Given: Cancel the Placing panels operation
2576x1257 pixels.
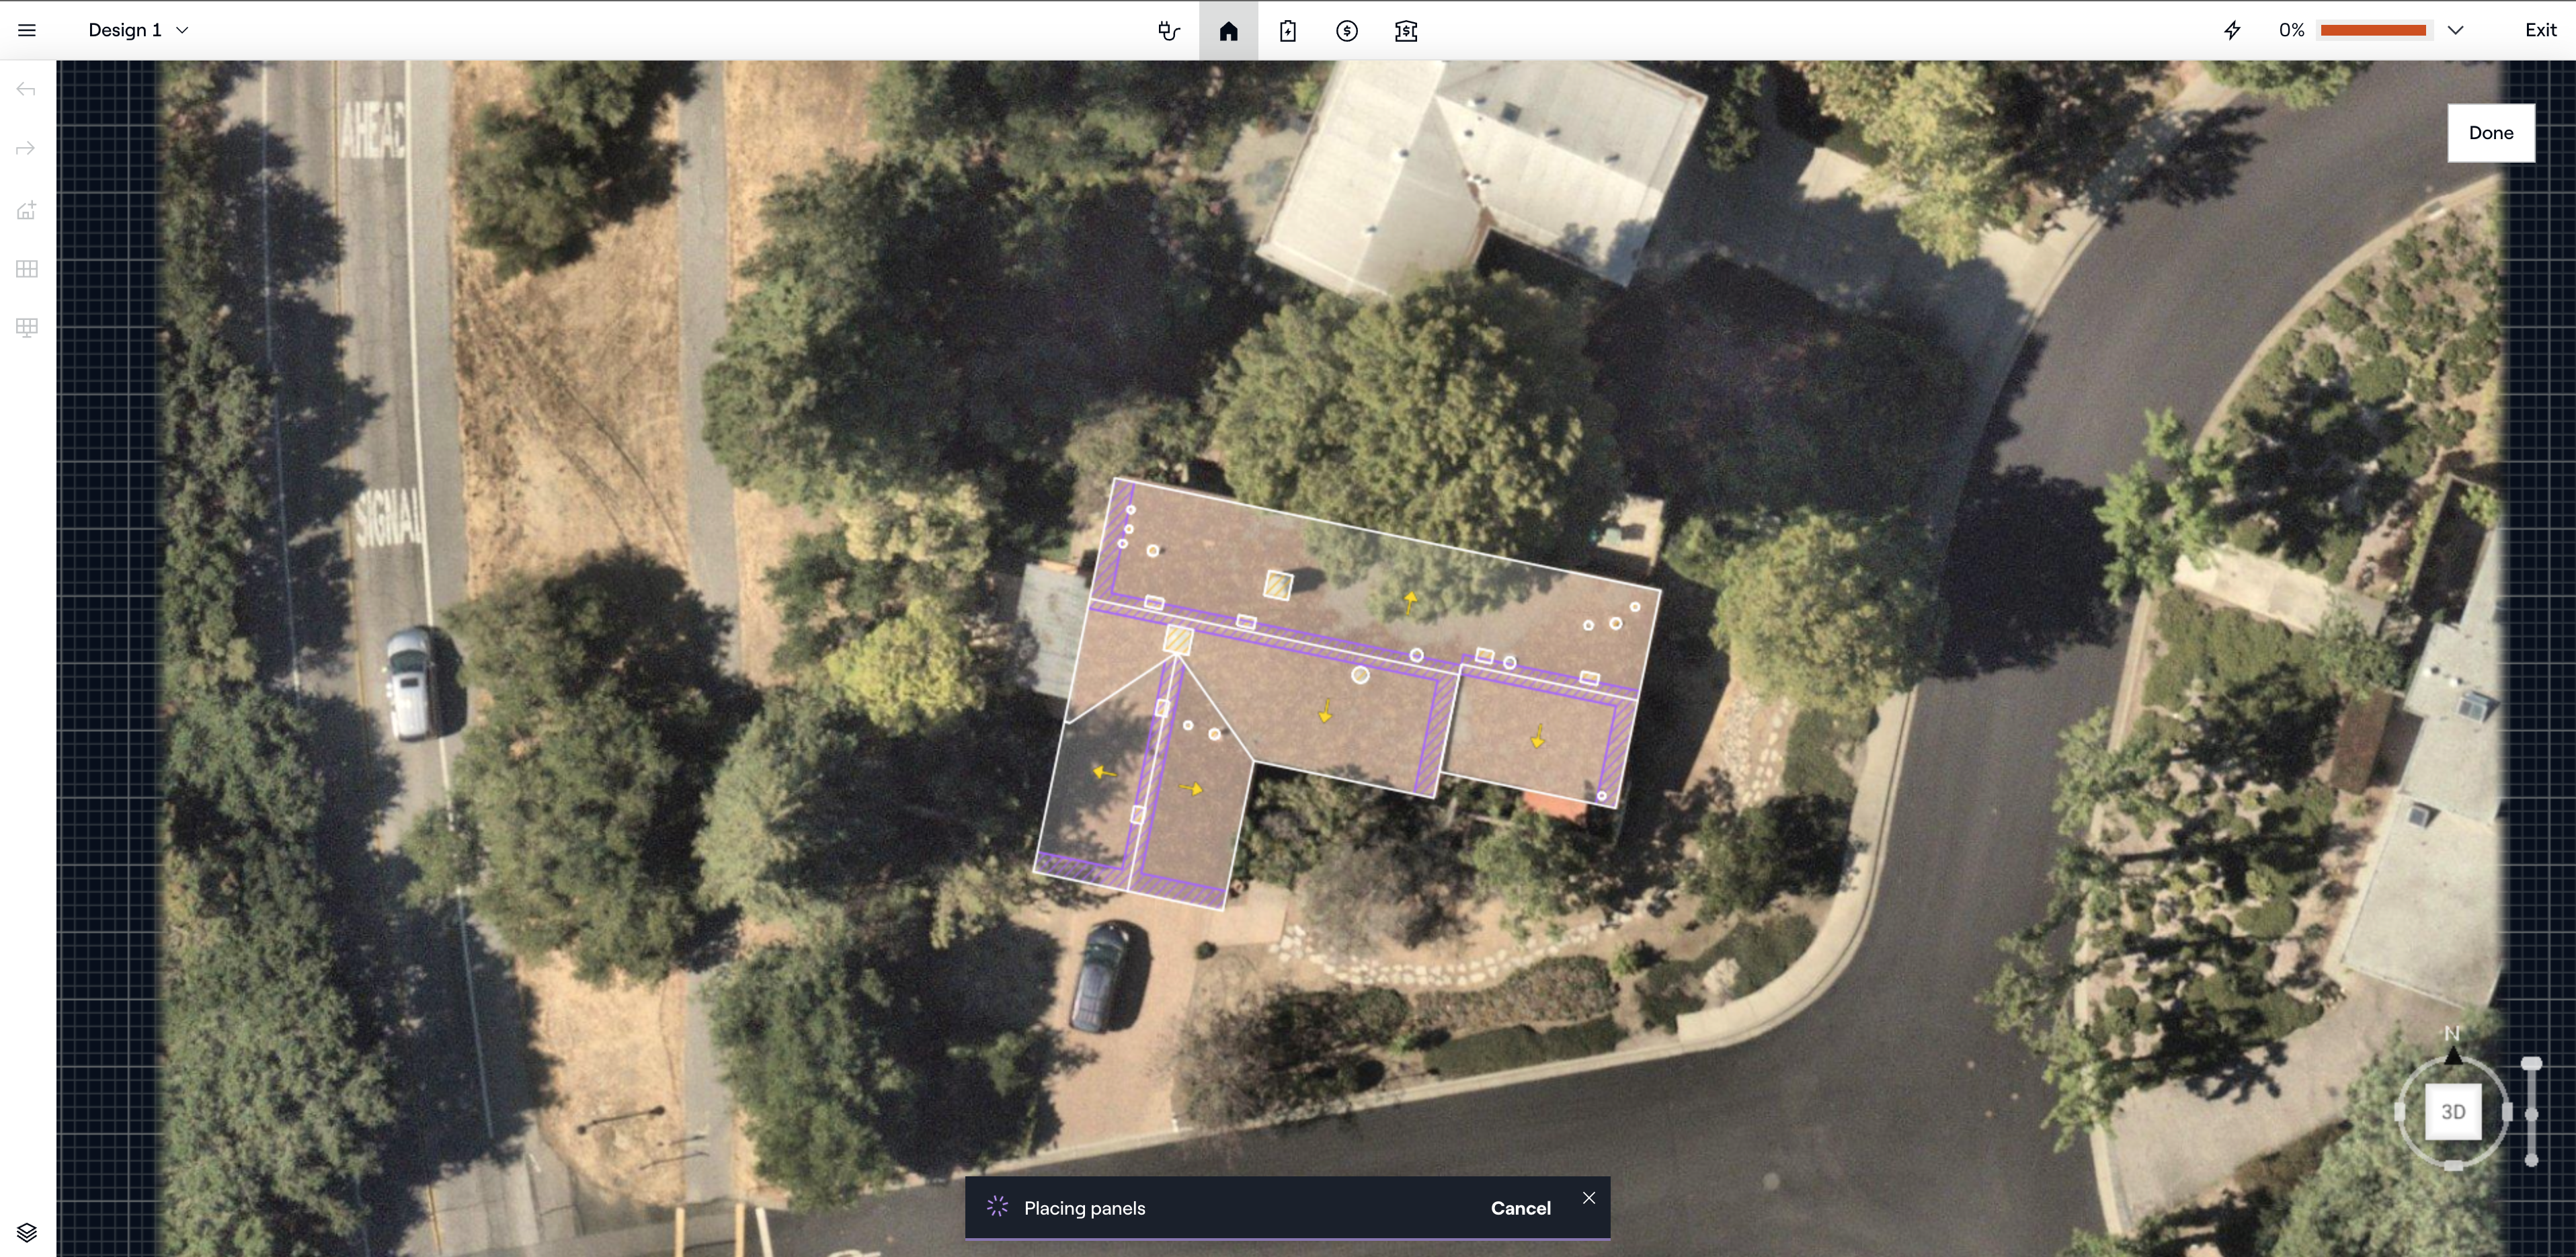Looking at the screenshot, I should 1520,1208.
